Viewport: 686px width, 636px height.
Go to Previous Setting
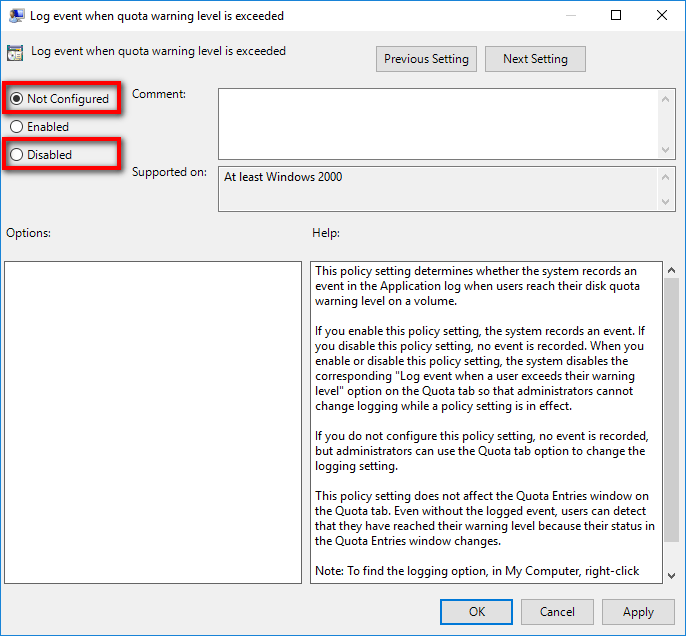pos(426,59)
